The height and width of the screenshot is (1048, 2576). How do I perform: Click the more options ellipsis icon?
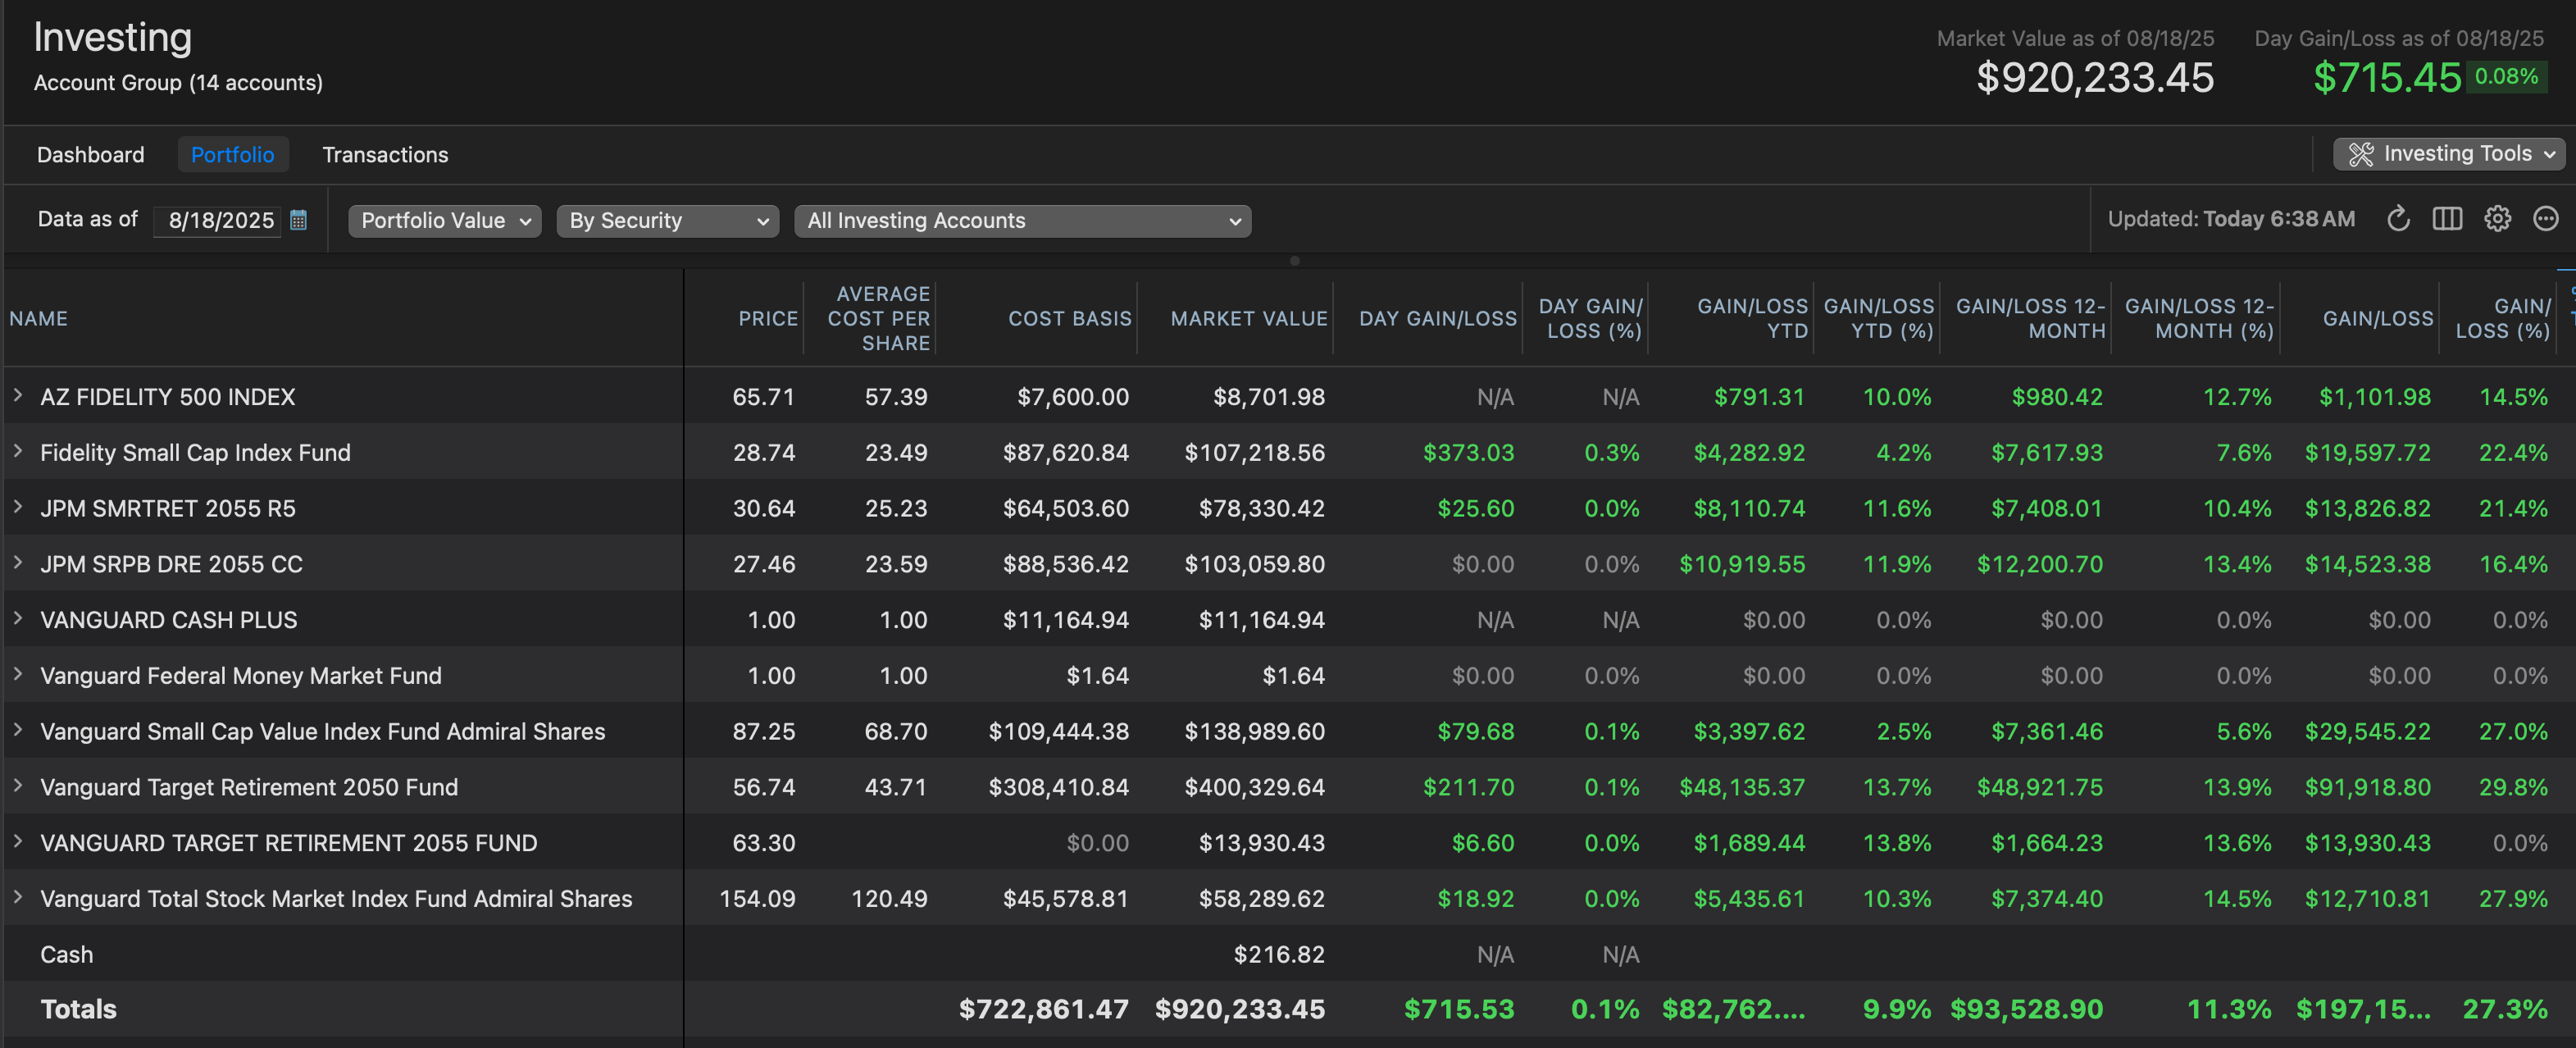tap(2545, 219)
